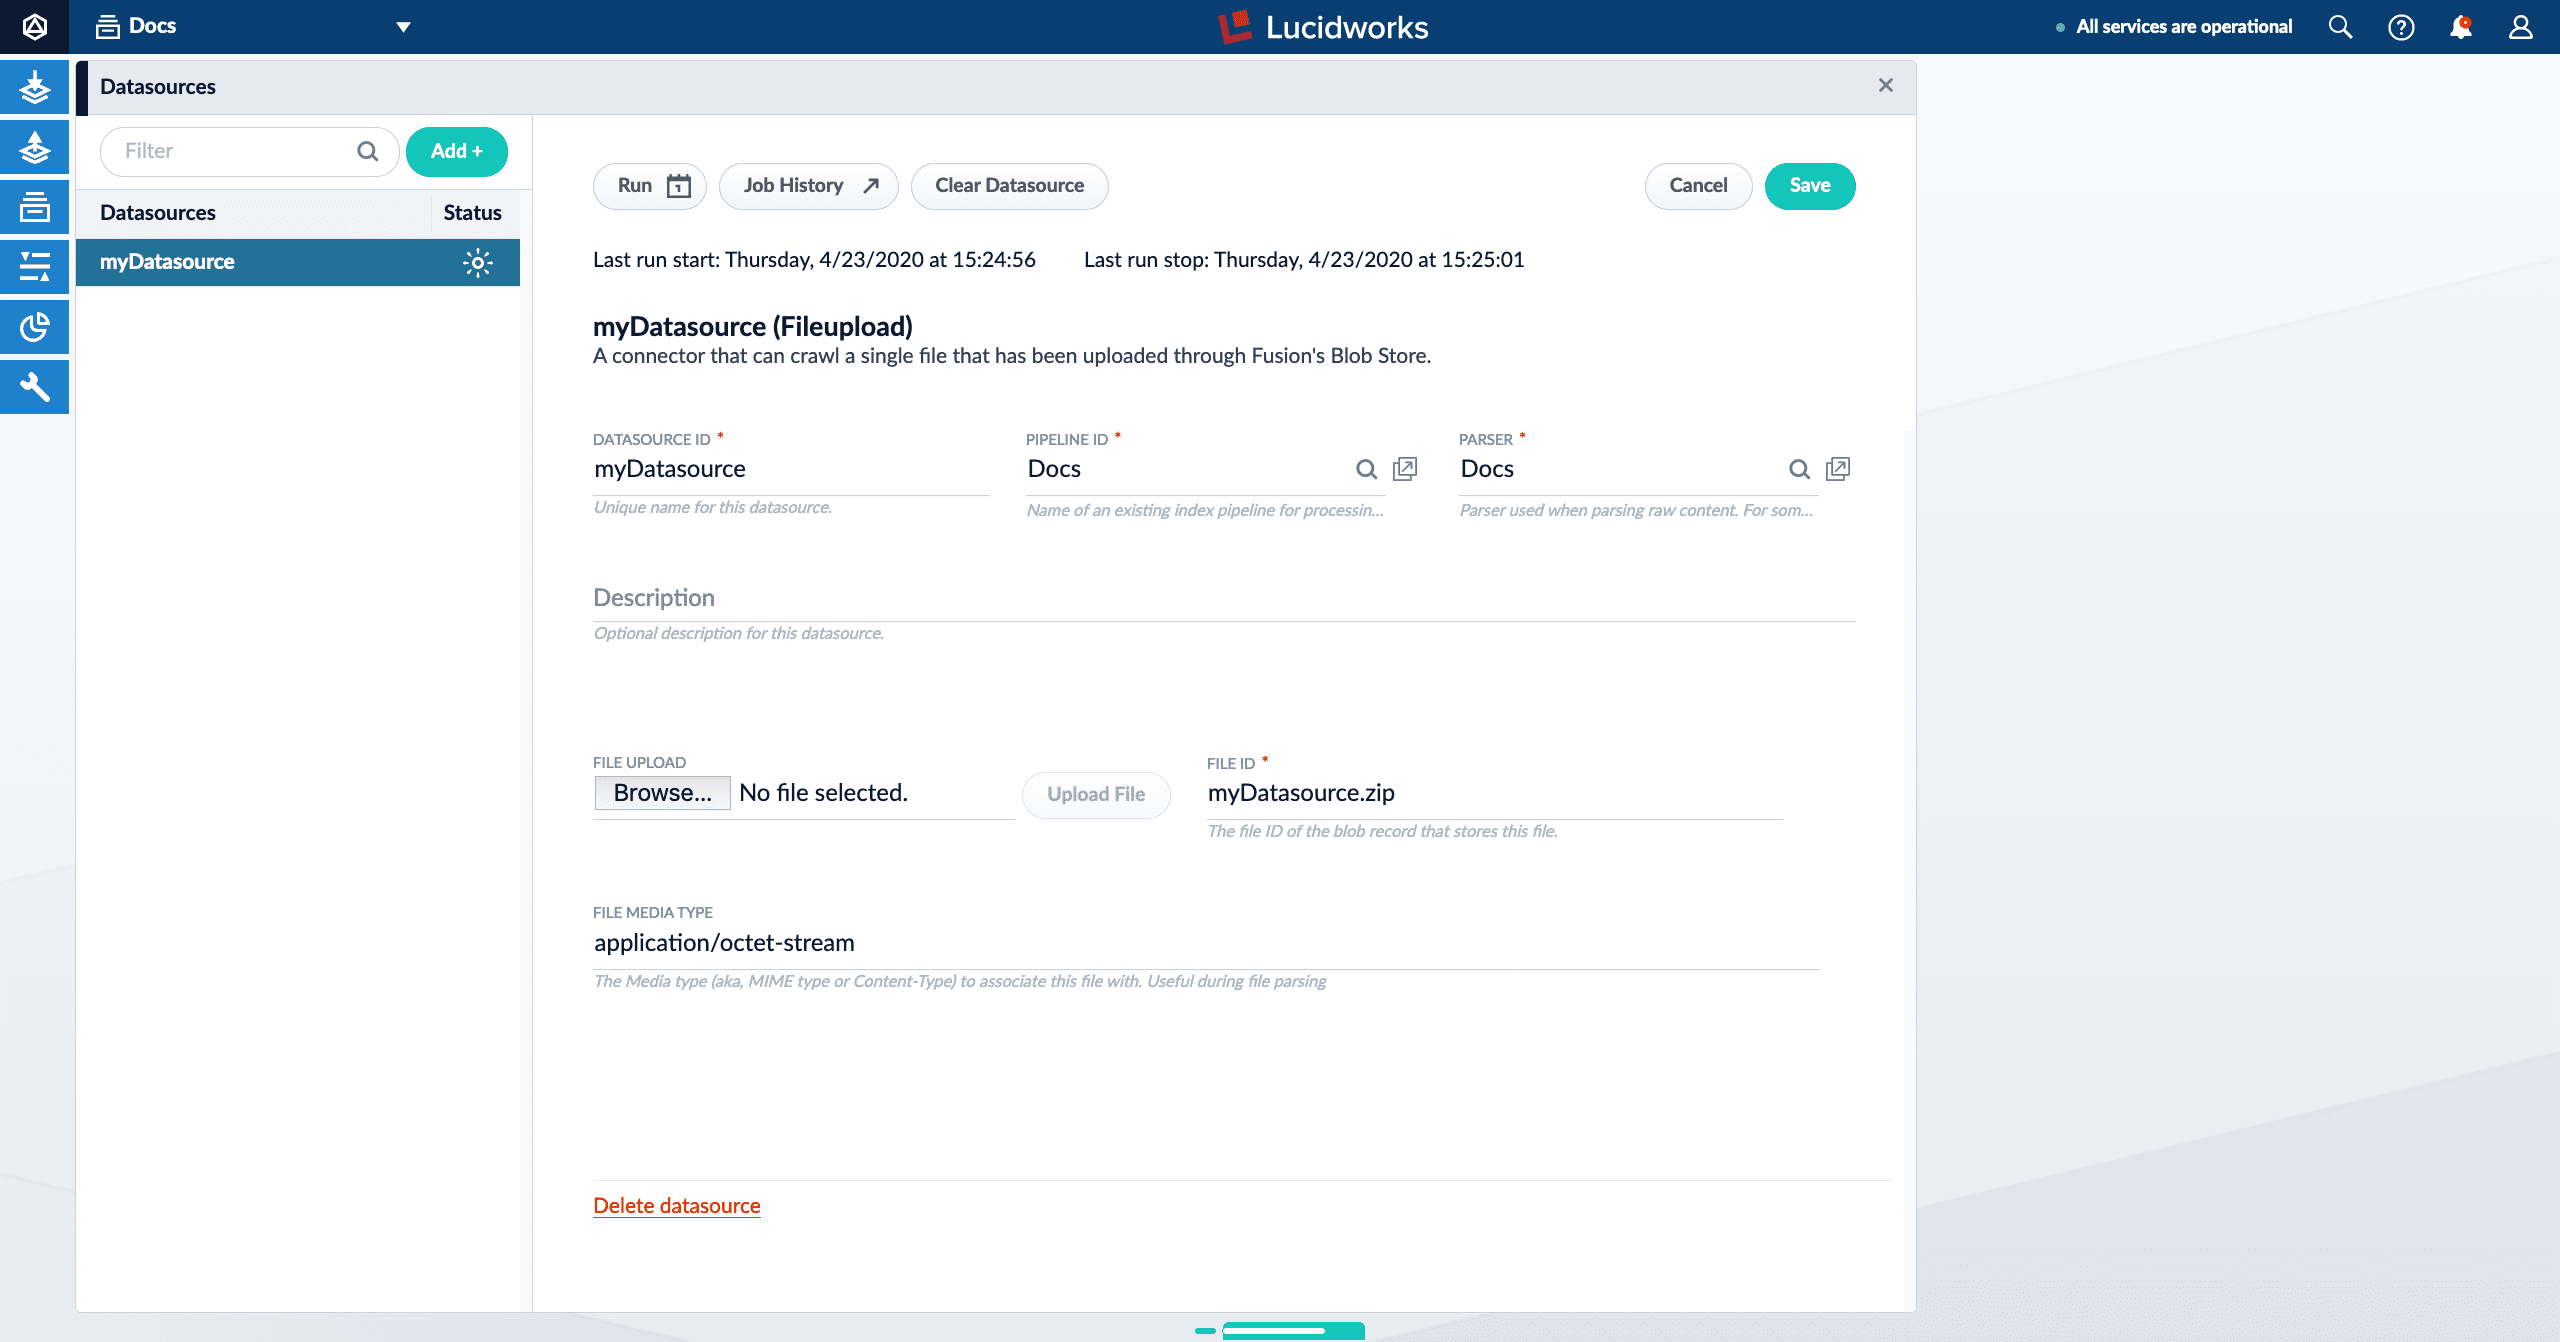2560x1342 pixels.
Task: Open the Collections panel from the sidebar
Action: coord(35,208)
